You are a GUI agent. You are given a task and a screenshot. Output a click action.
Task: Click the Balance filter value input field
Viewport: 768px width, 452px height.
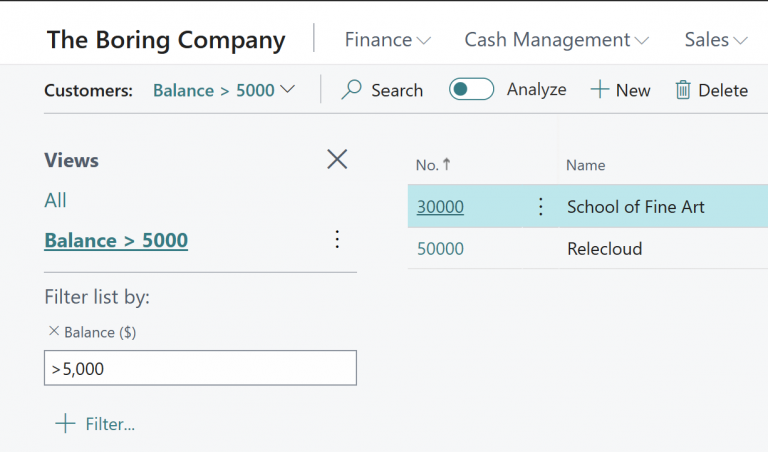pos(200,368)
